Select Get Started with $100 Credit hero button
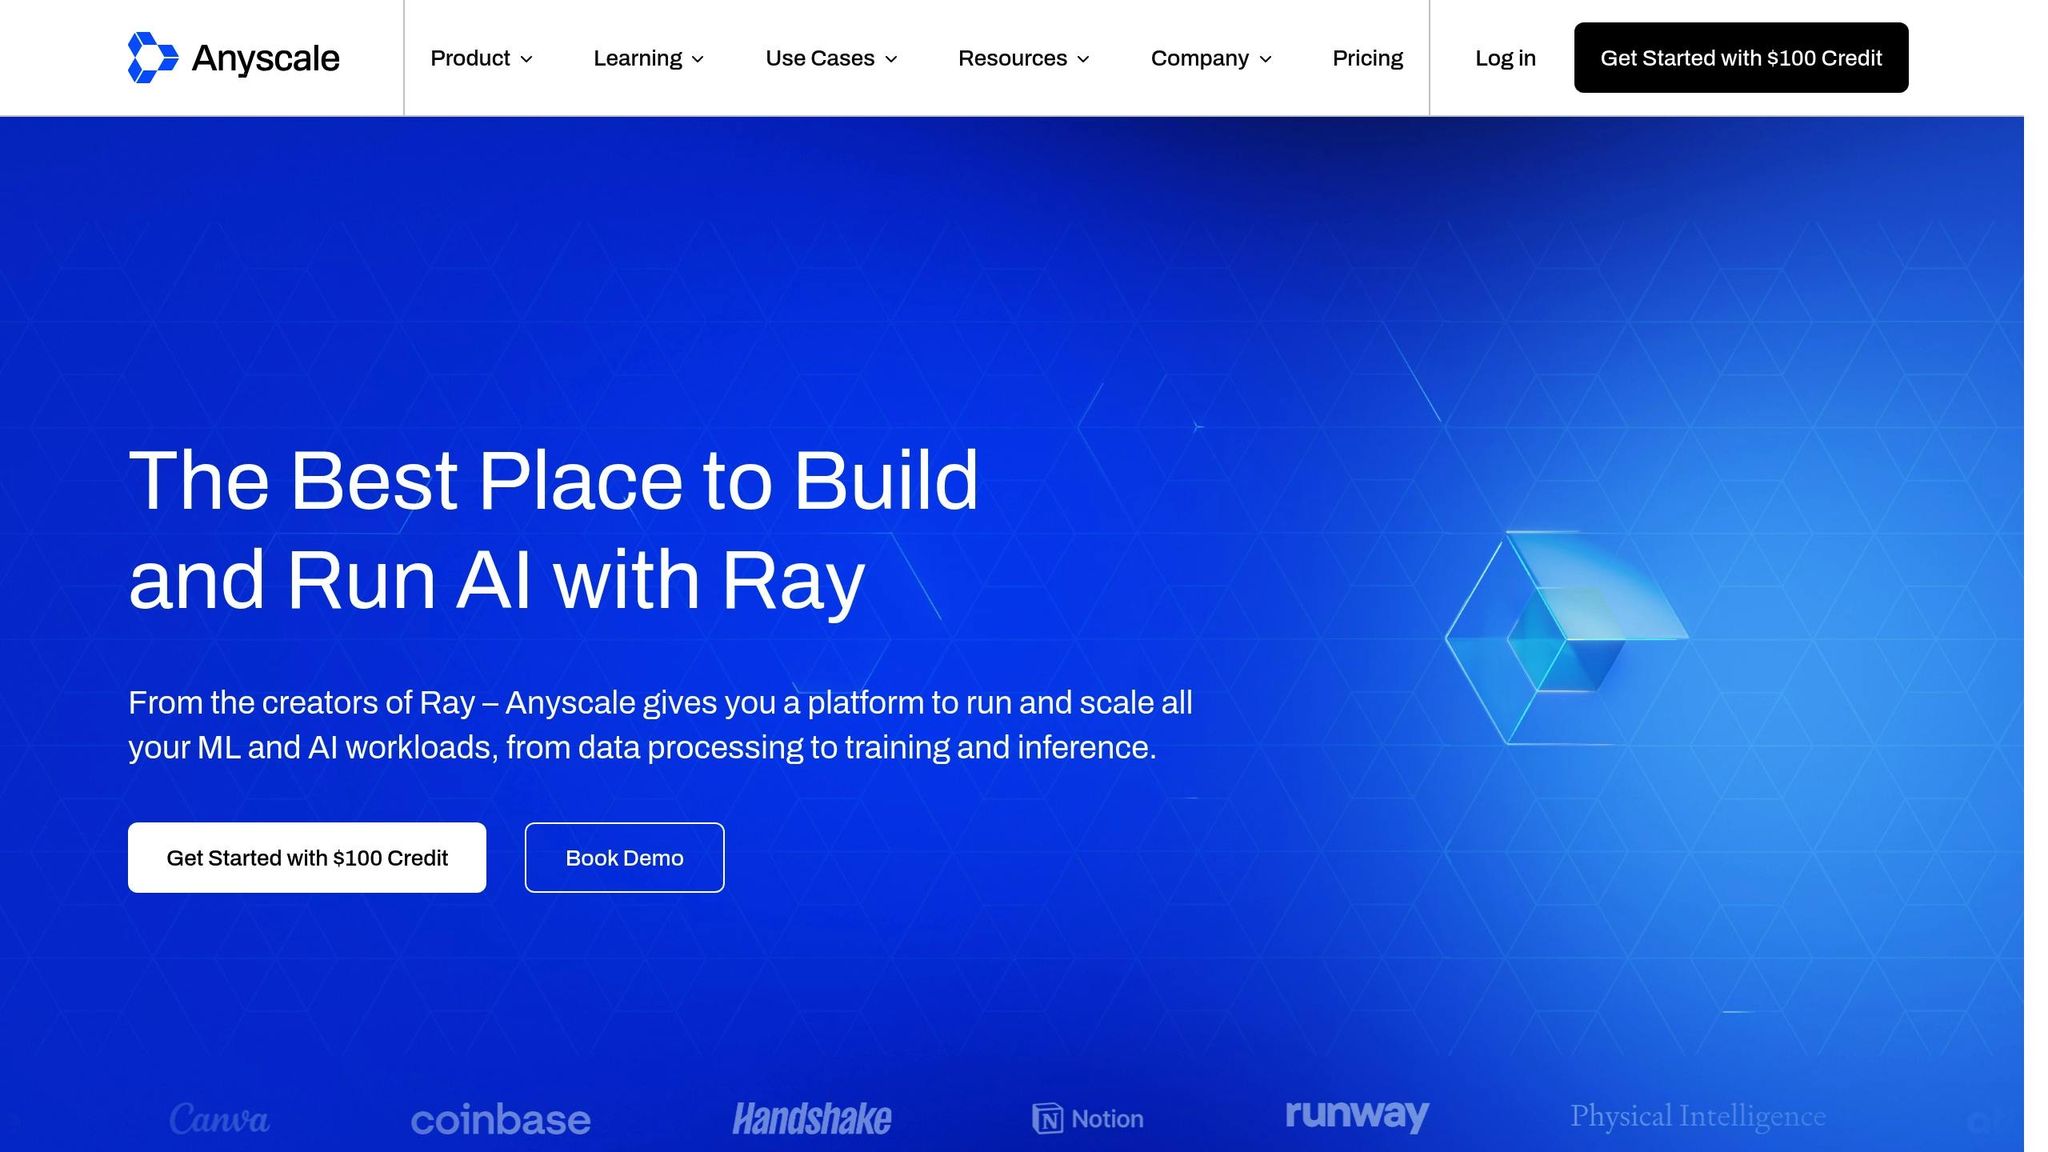This screenshot has width=2048, height=1152. point(307,857)
